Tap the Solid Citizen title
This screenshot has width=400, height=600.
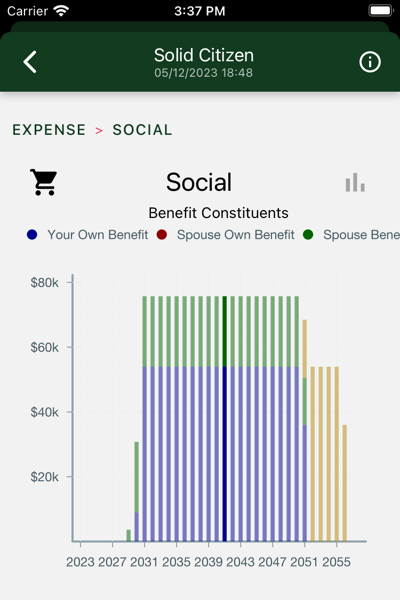(x=204, y=55)
